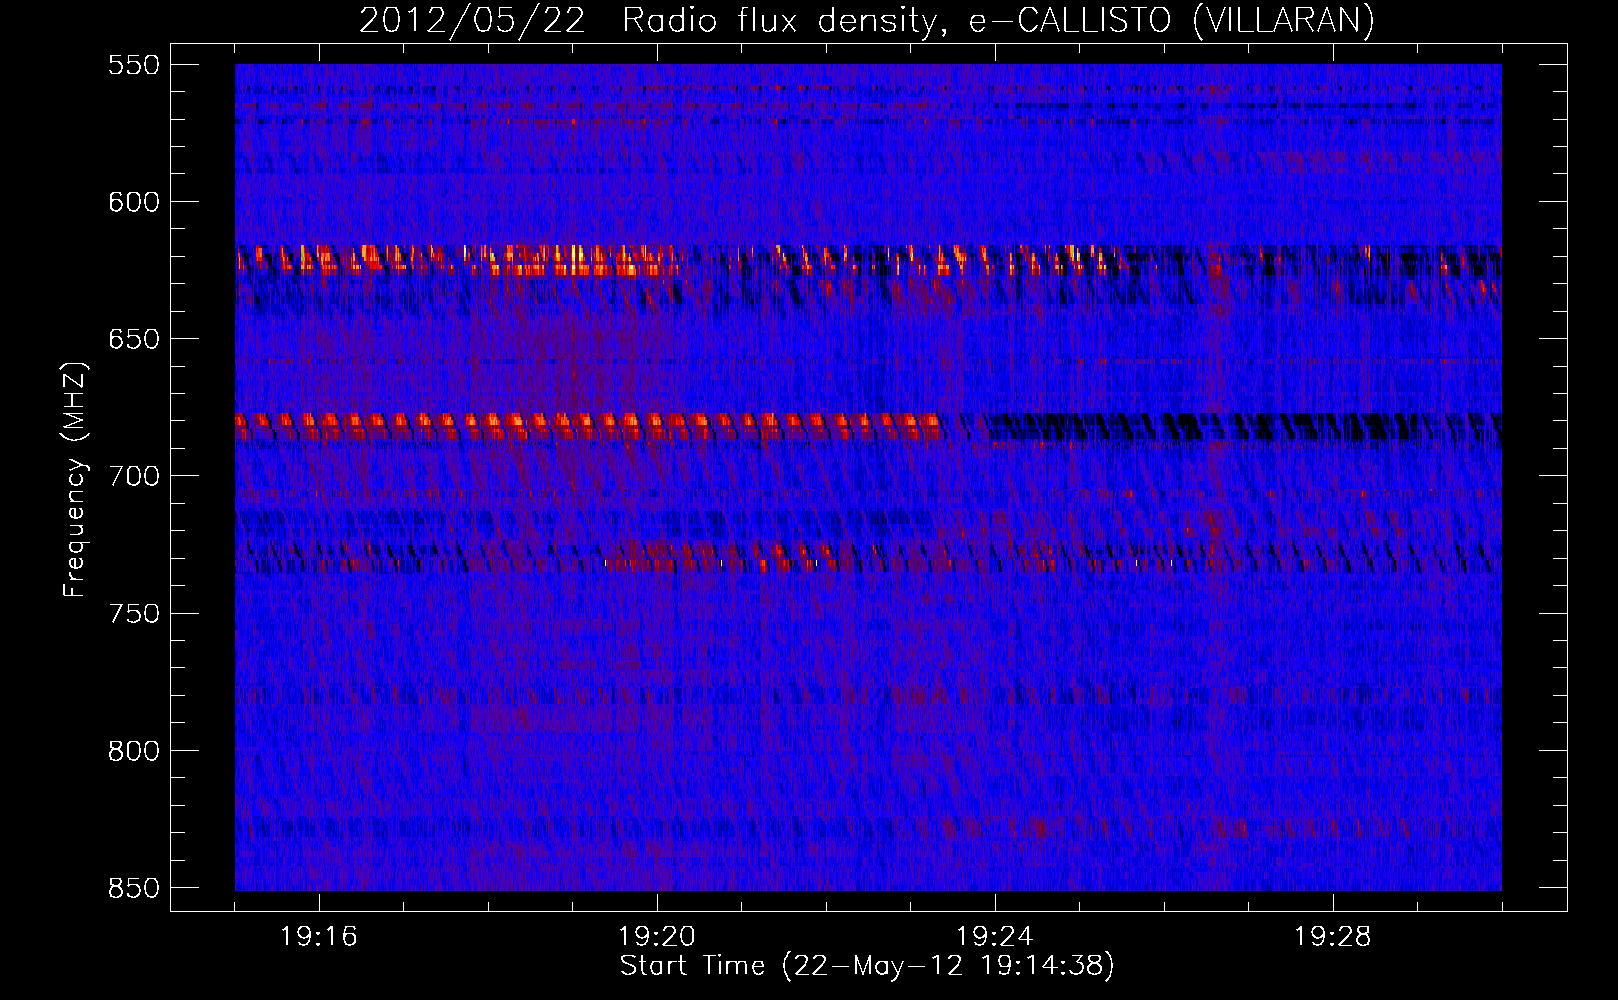Click the 'Start Time (22-May-12 19:14:38)' label

867,966
